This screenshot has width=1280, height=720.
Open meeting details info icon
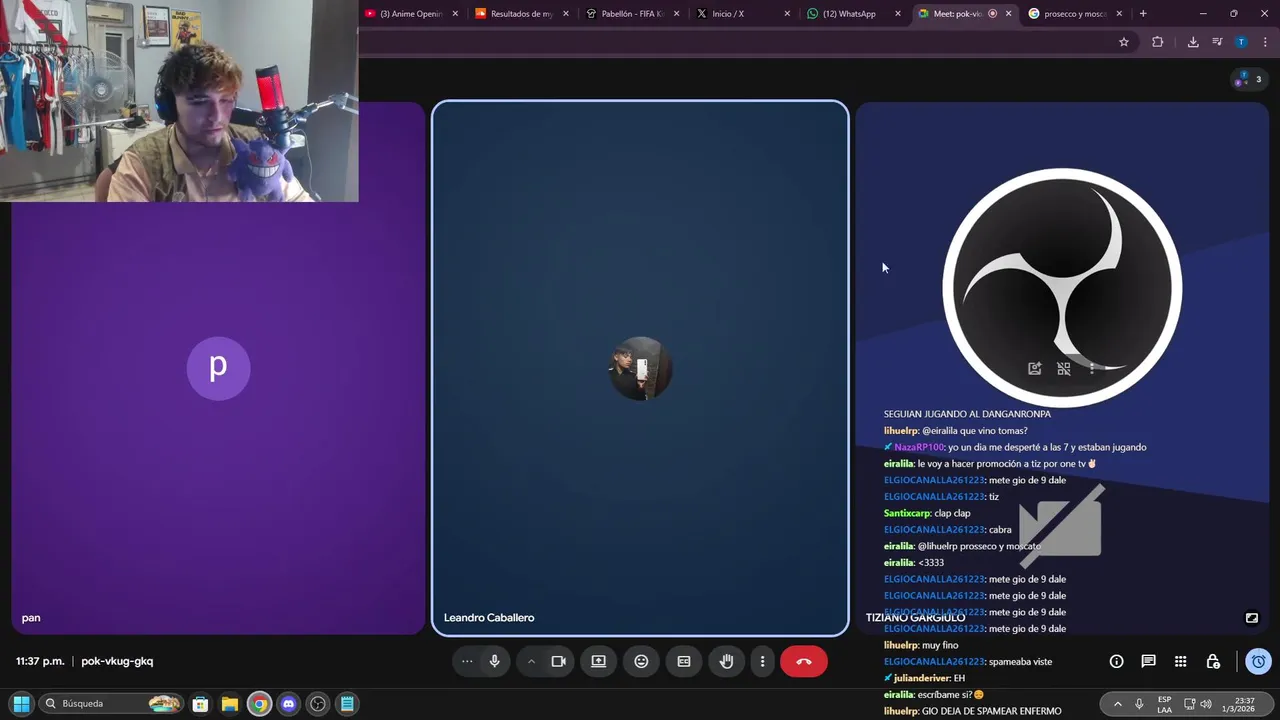pyautogui.click(x=1117, y=661)
